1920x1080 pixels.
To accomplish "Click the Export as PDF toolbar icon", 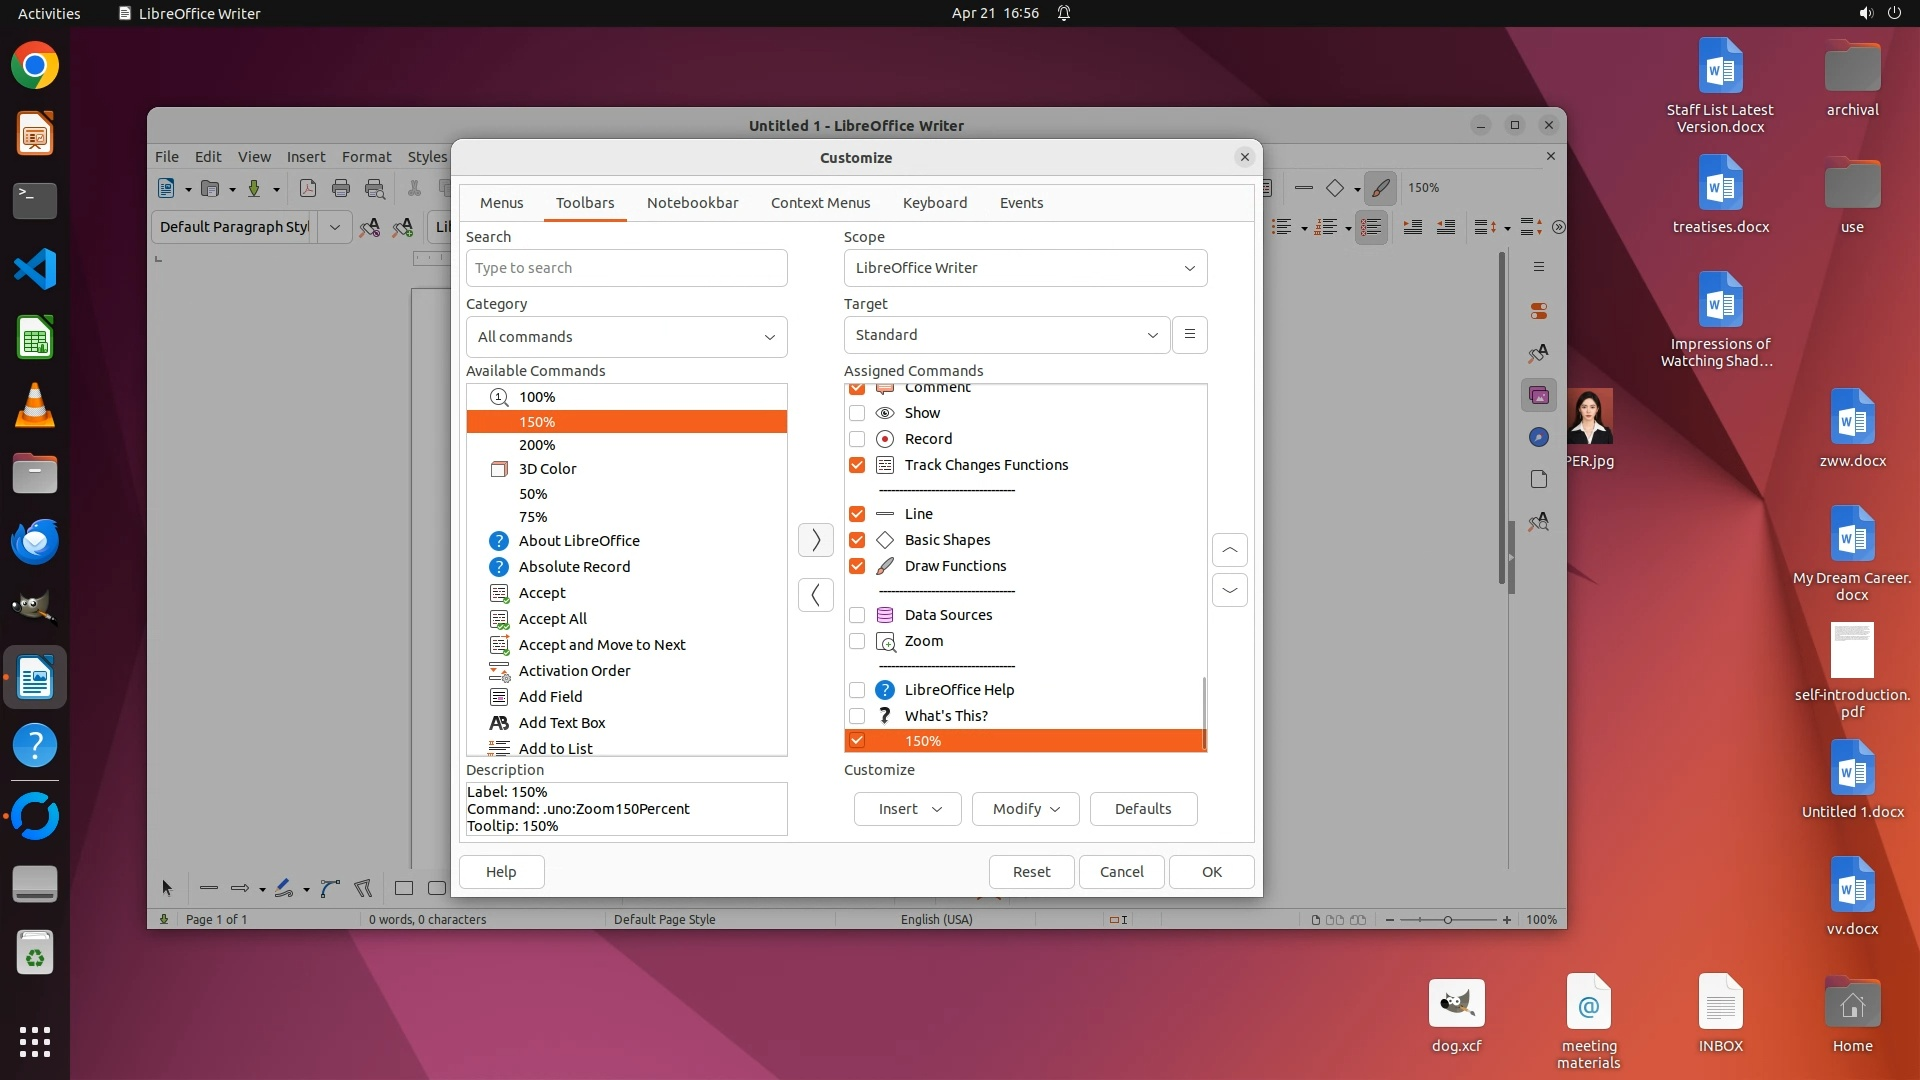I will point(308,188).
